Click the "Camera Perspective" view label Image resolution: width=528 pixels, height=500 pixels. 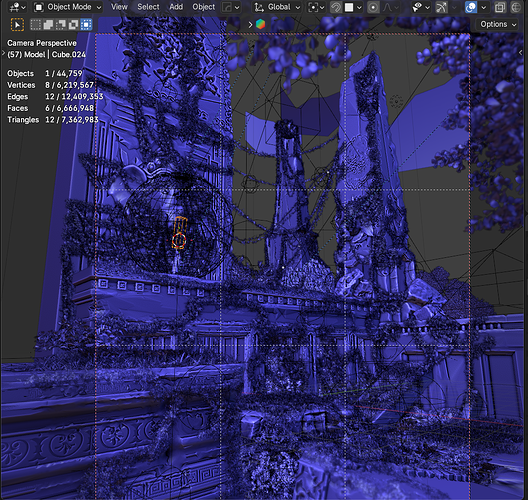[x=42, y=43]
